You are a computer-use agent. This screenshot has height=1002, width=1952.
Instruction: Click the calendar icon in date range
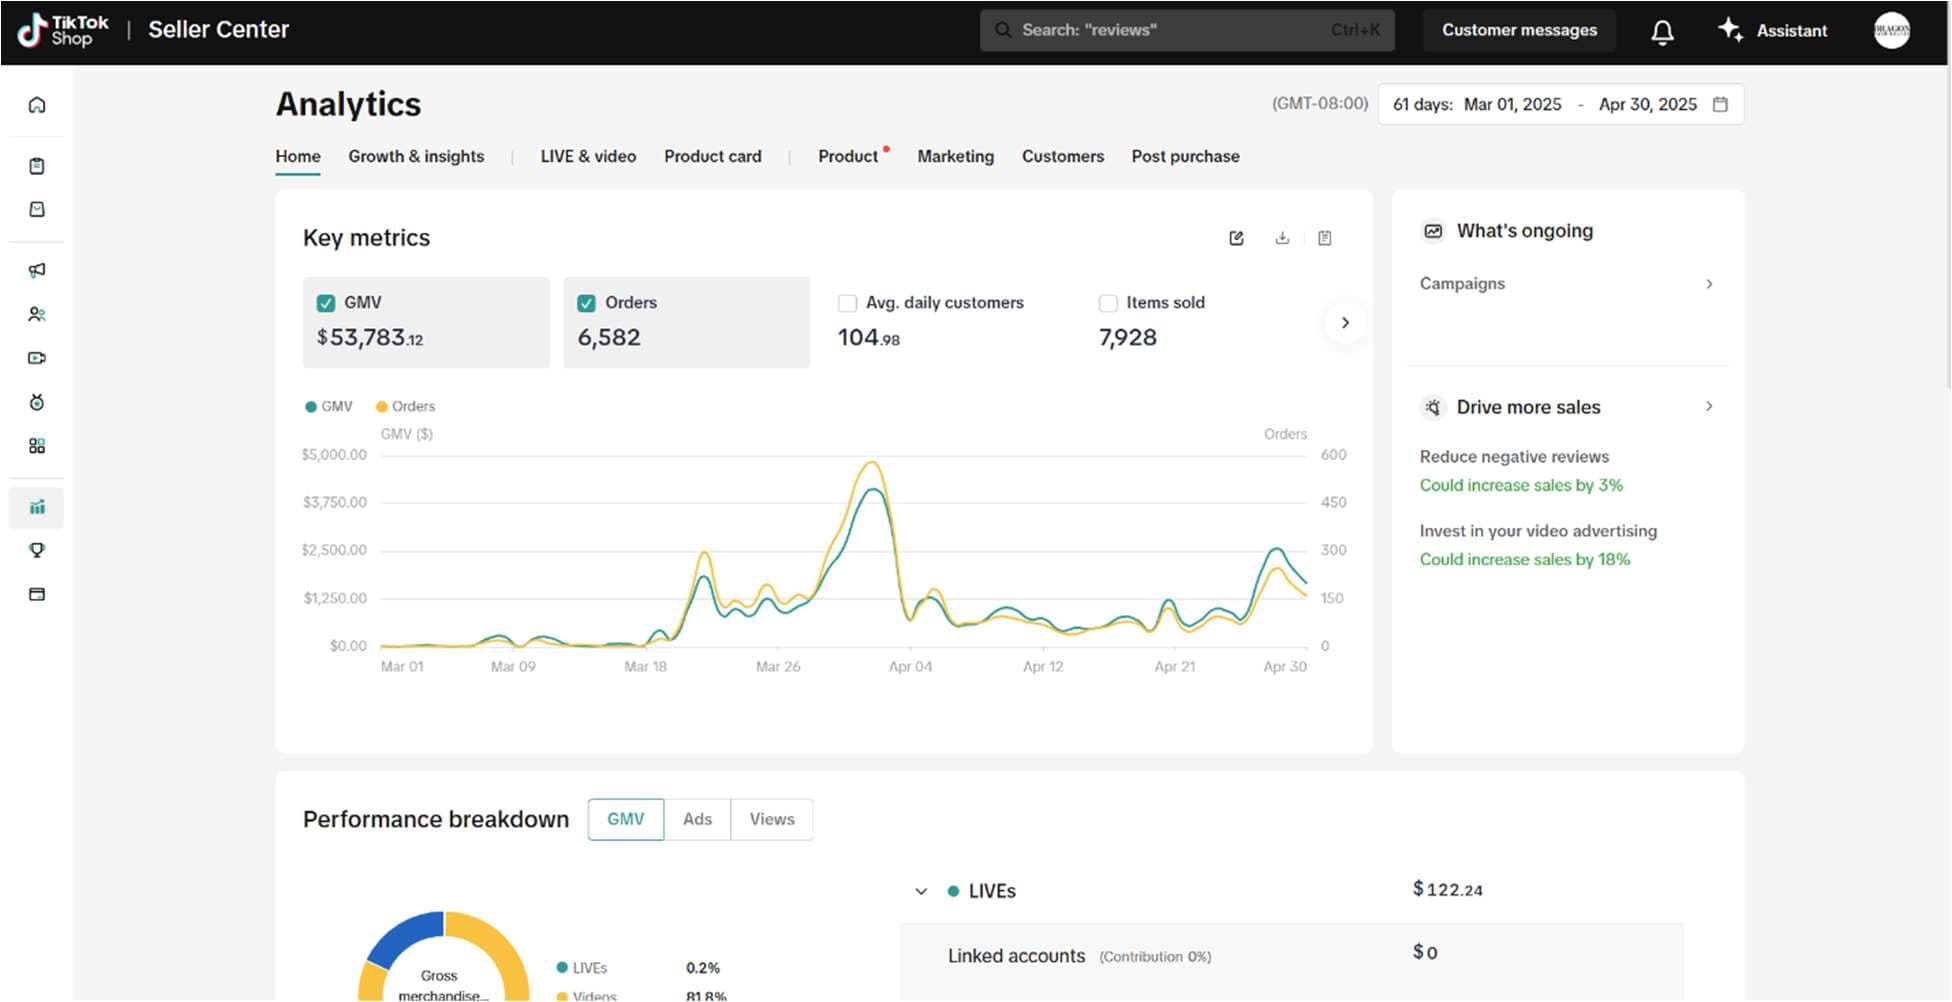(x=1720, y=104)
